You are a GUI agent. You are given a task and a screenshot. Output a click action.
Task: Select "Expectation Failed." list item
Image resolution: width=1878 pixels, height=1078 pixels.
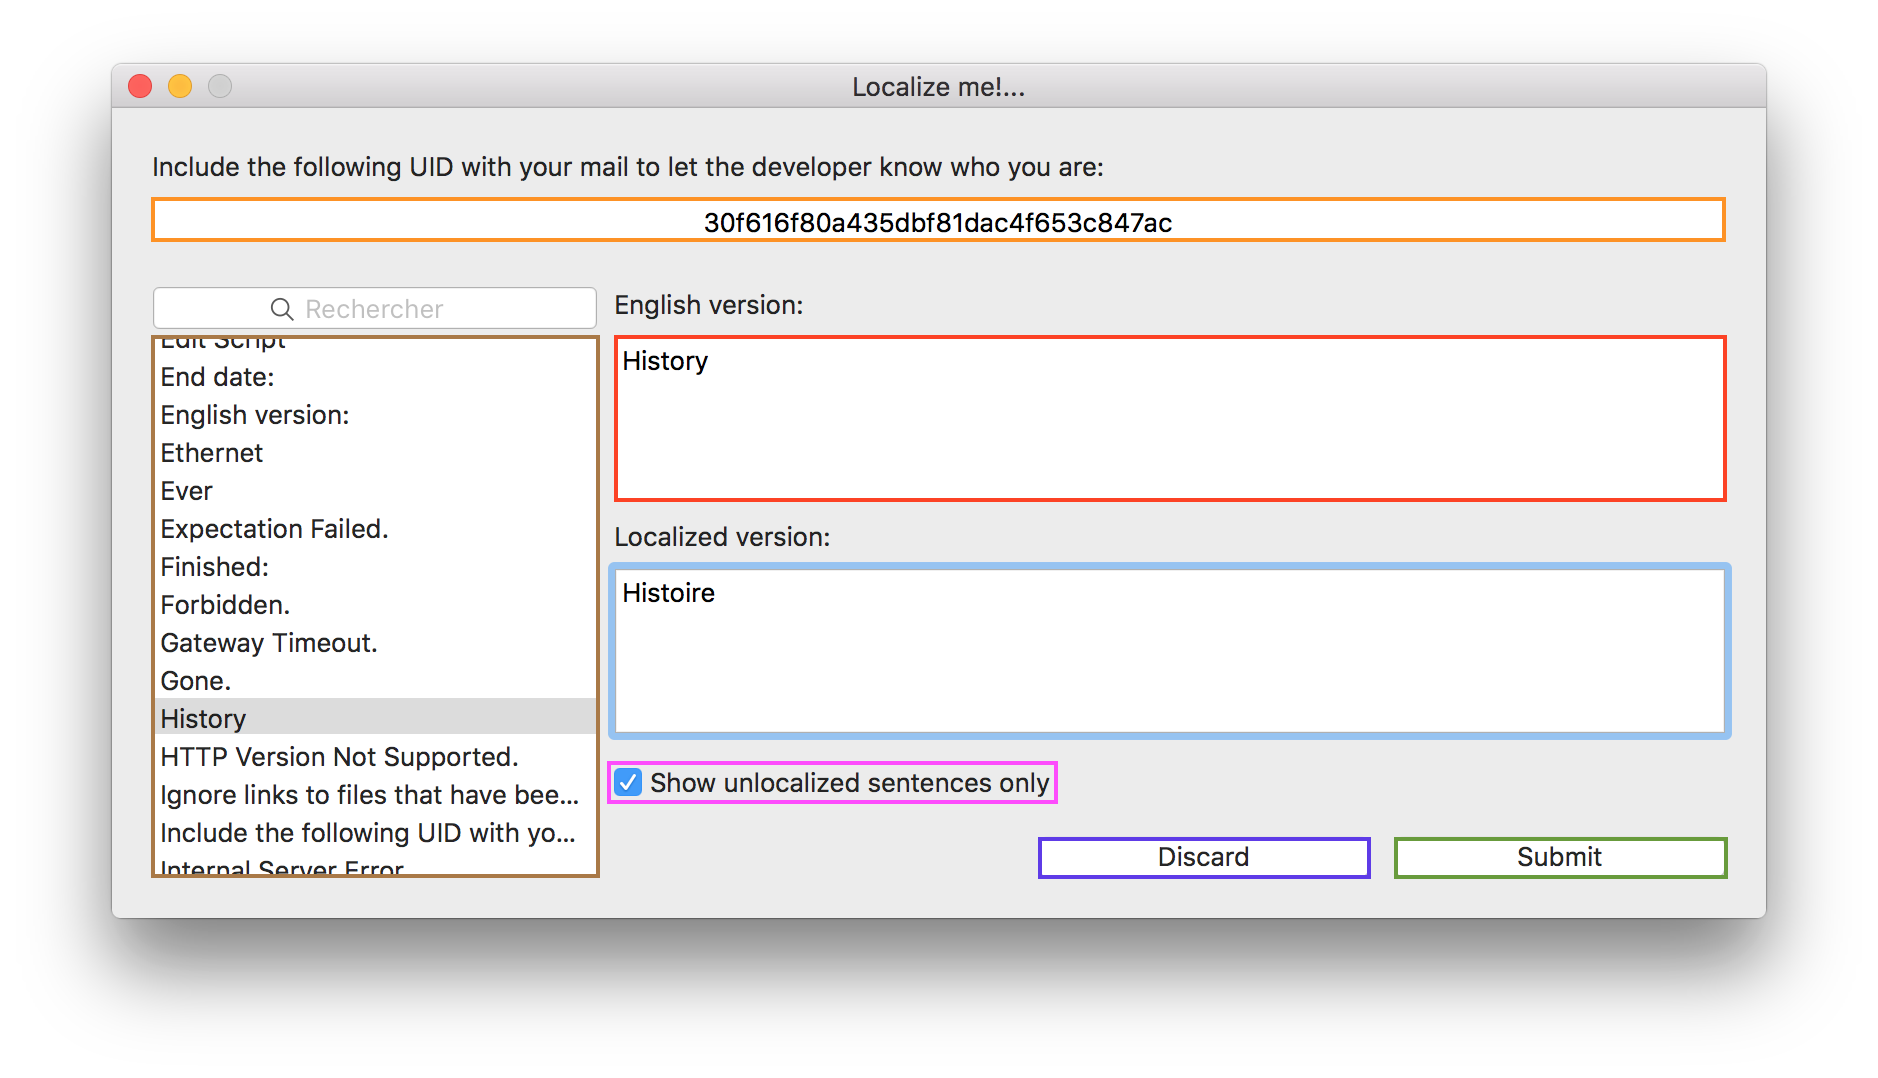click(274, 529)
